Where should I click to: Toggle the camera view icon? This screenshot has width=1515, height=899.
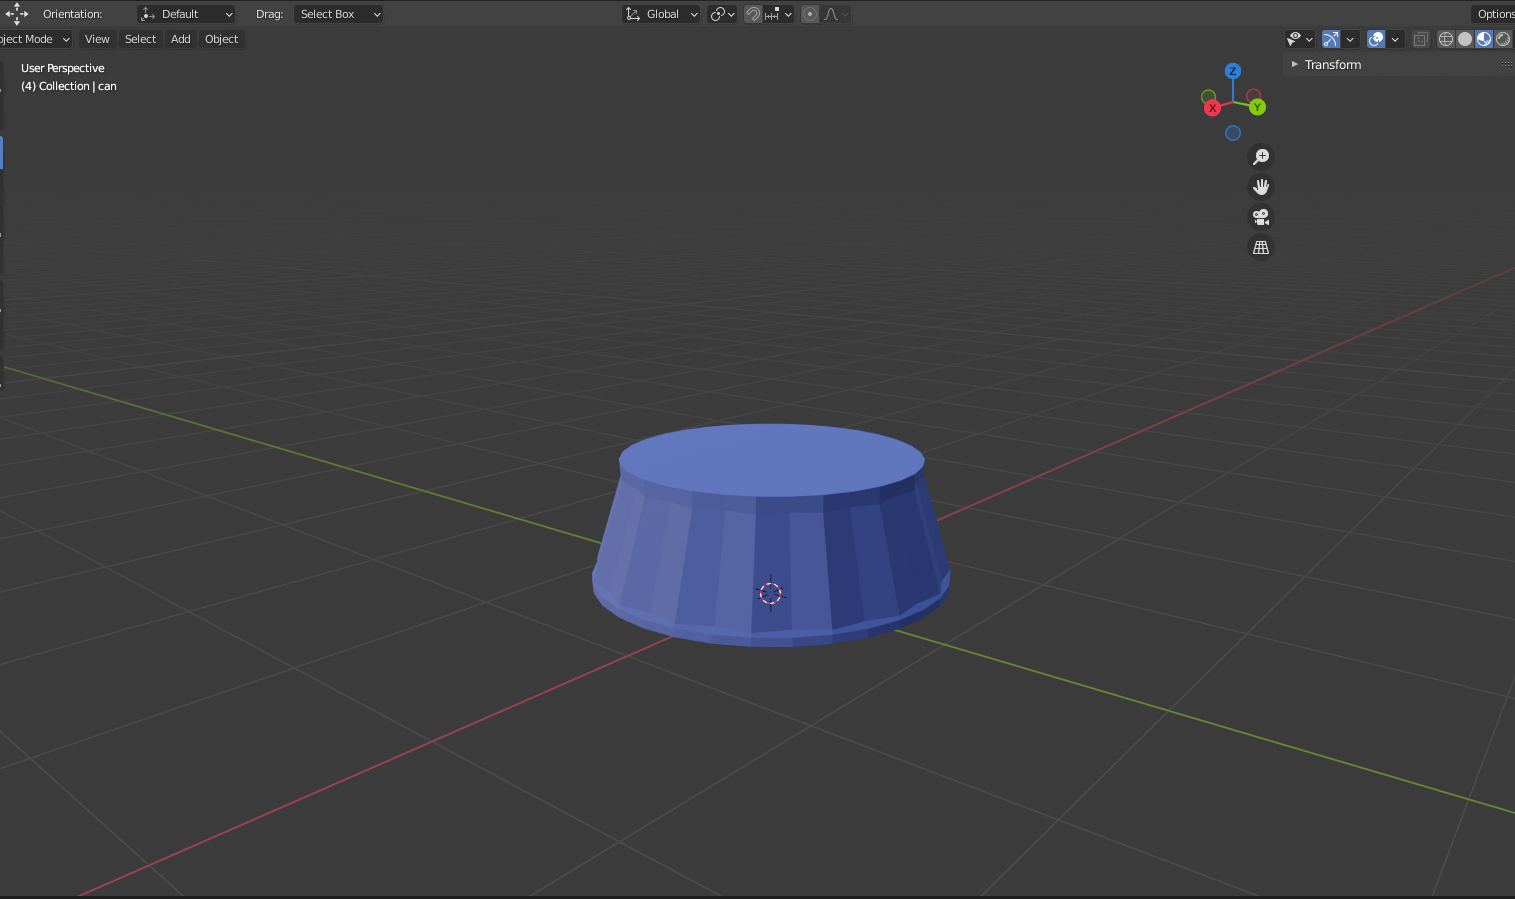click(x=1261, y=217)
